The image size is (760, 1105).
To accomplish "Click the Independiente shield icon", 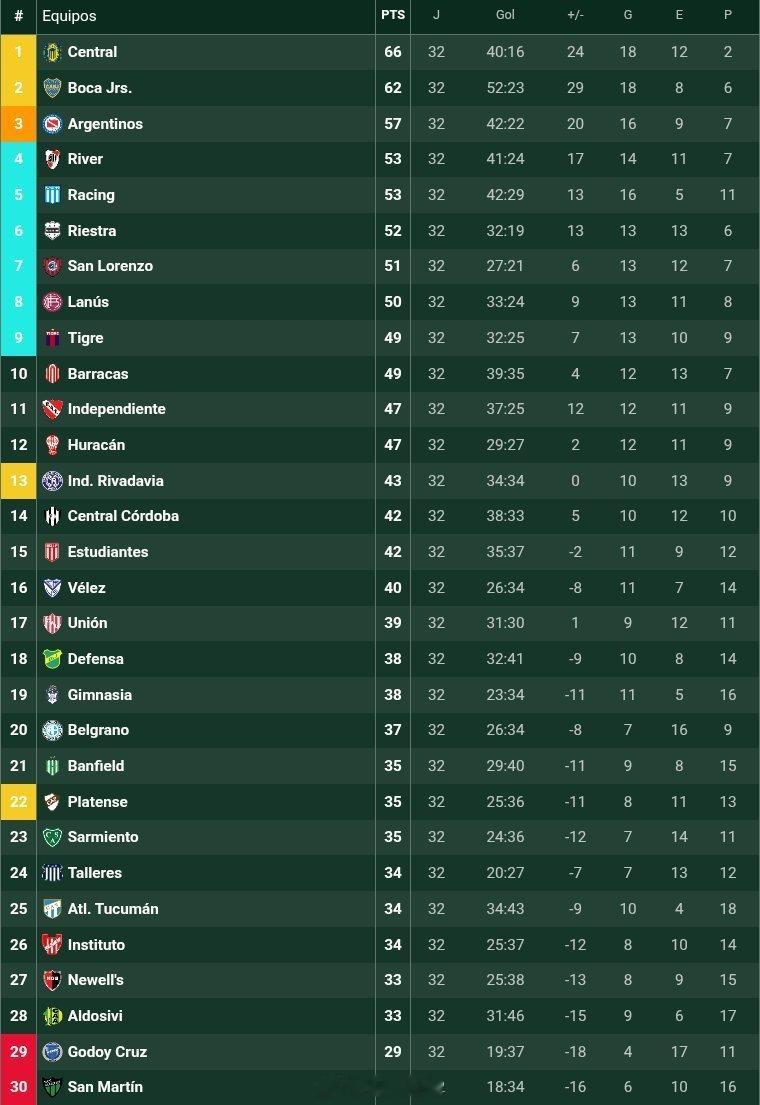I will tap(52, 409).
